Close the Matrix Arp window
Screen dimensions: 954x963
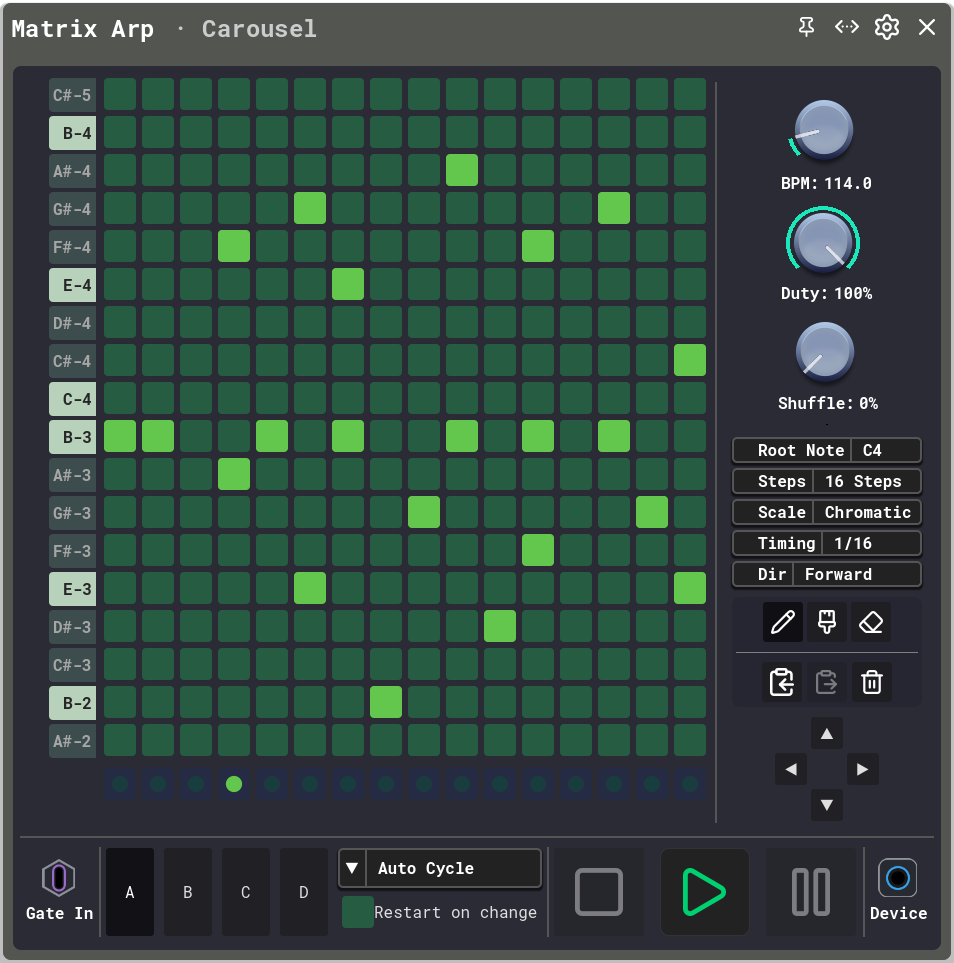pyautogui.click(x=927, y=27)
